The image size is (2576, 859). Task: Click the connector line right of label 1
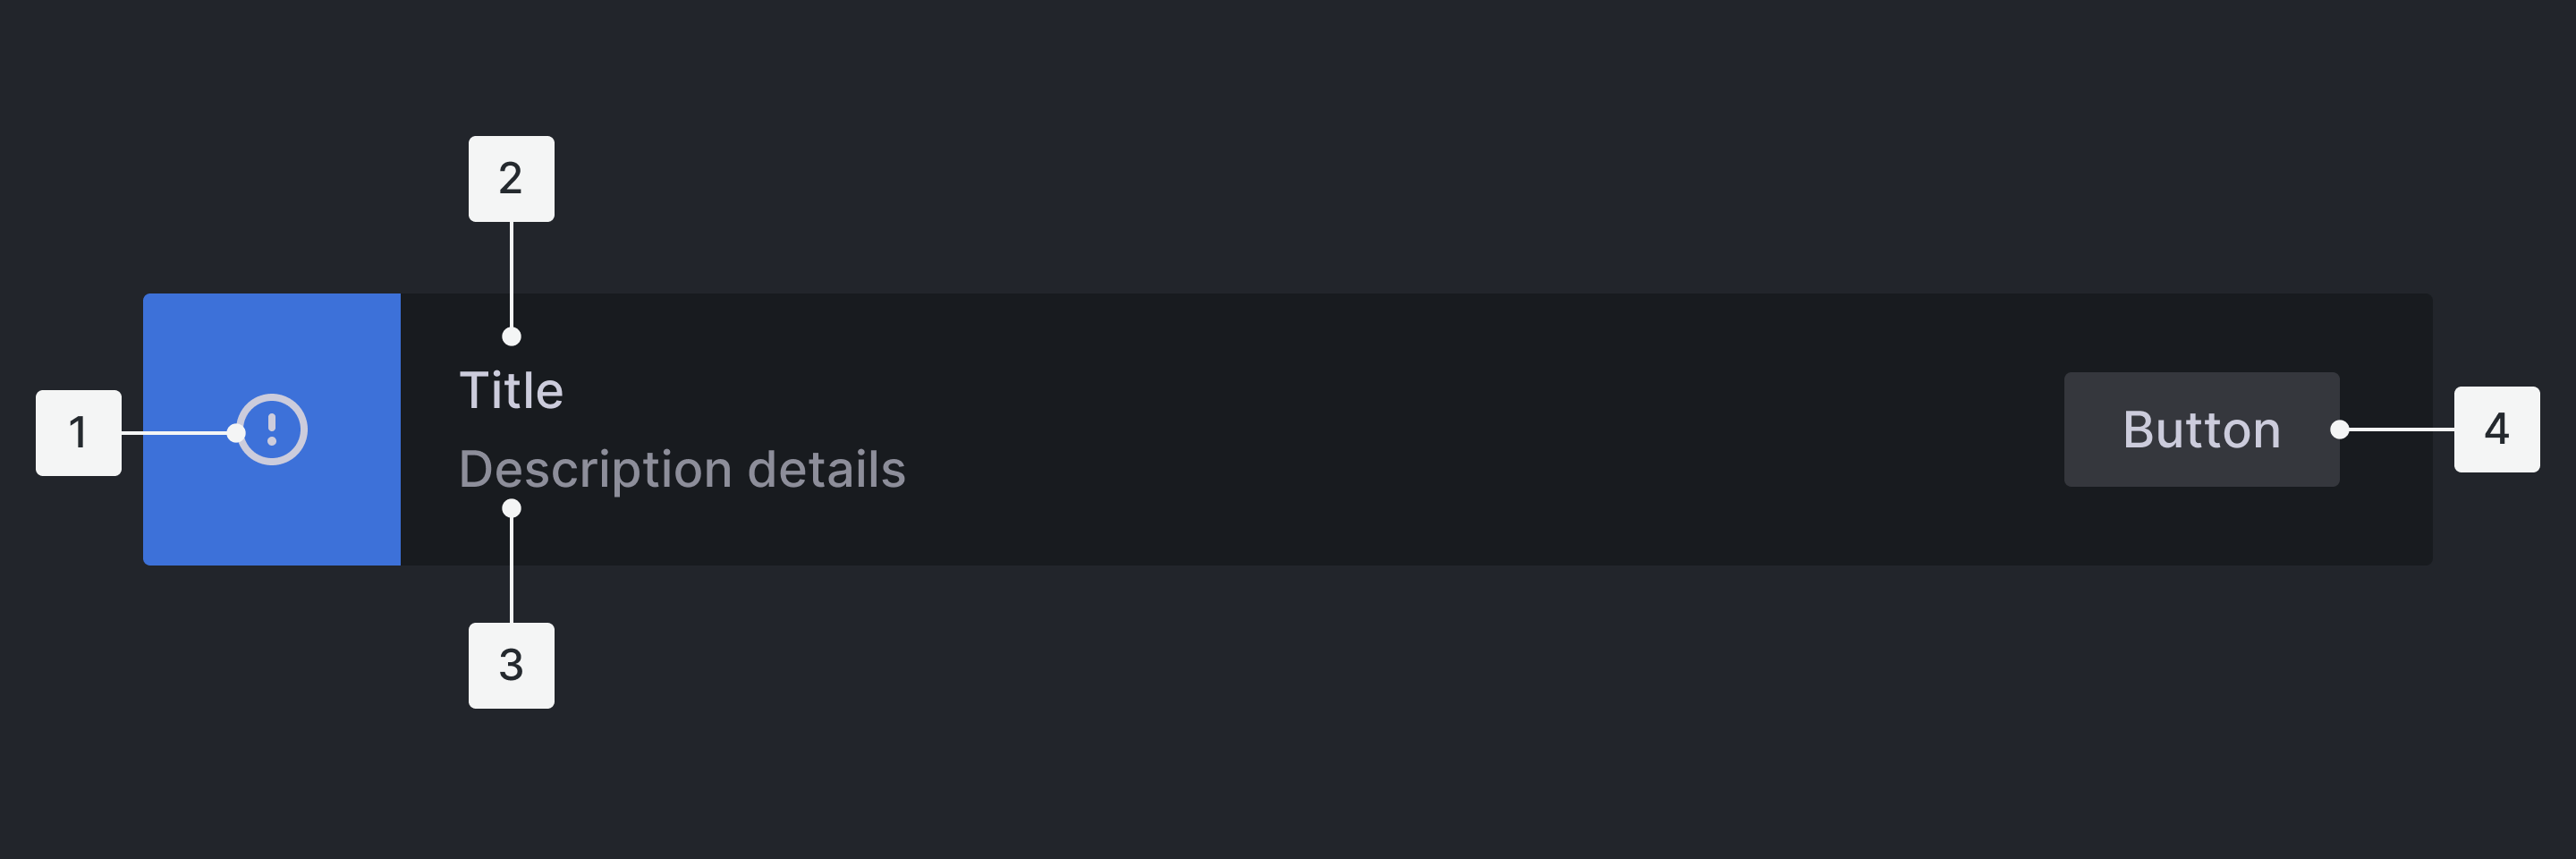(175, 433)
